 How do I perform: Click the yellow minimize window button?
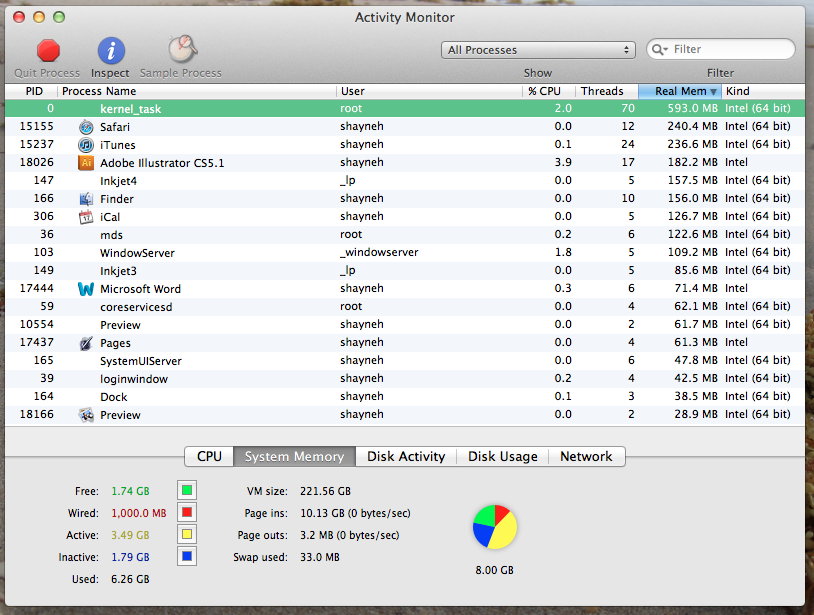tap(39, 17)
